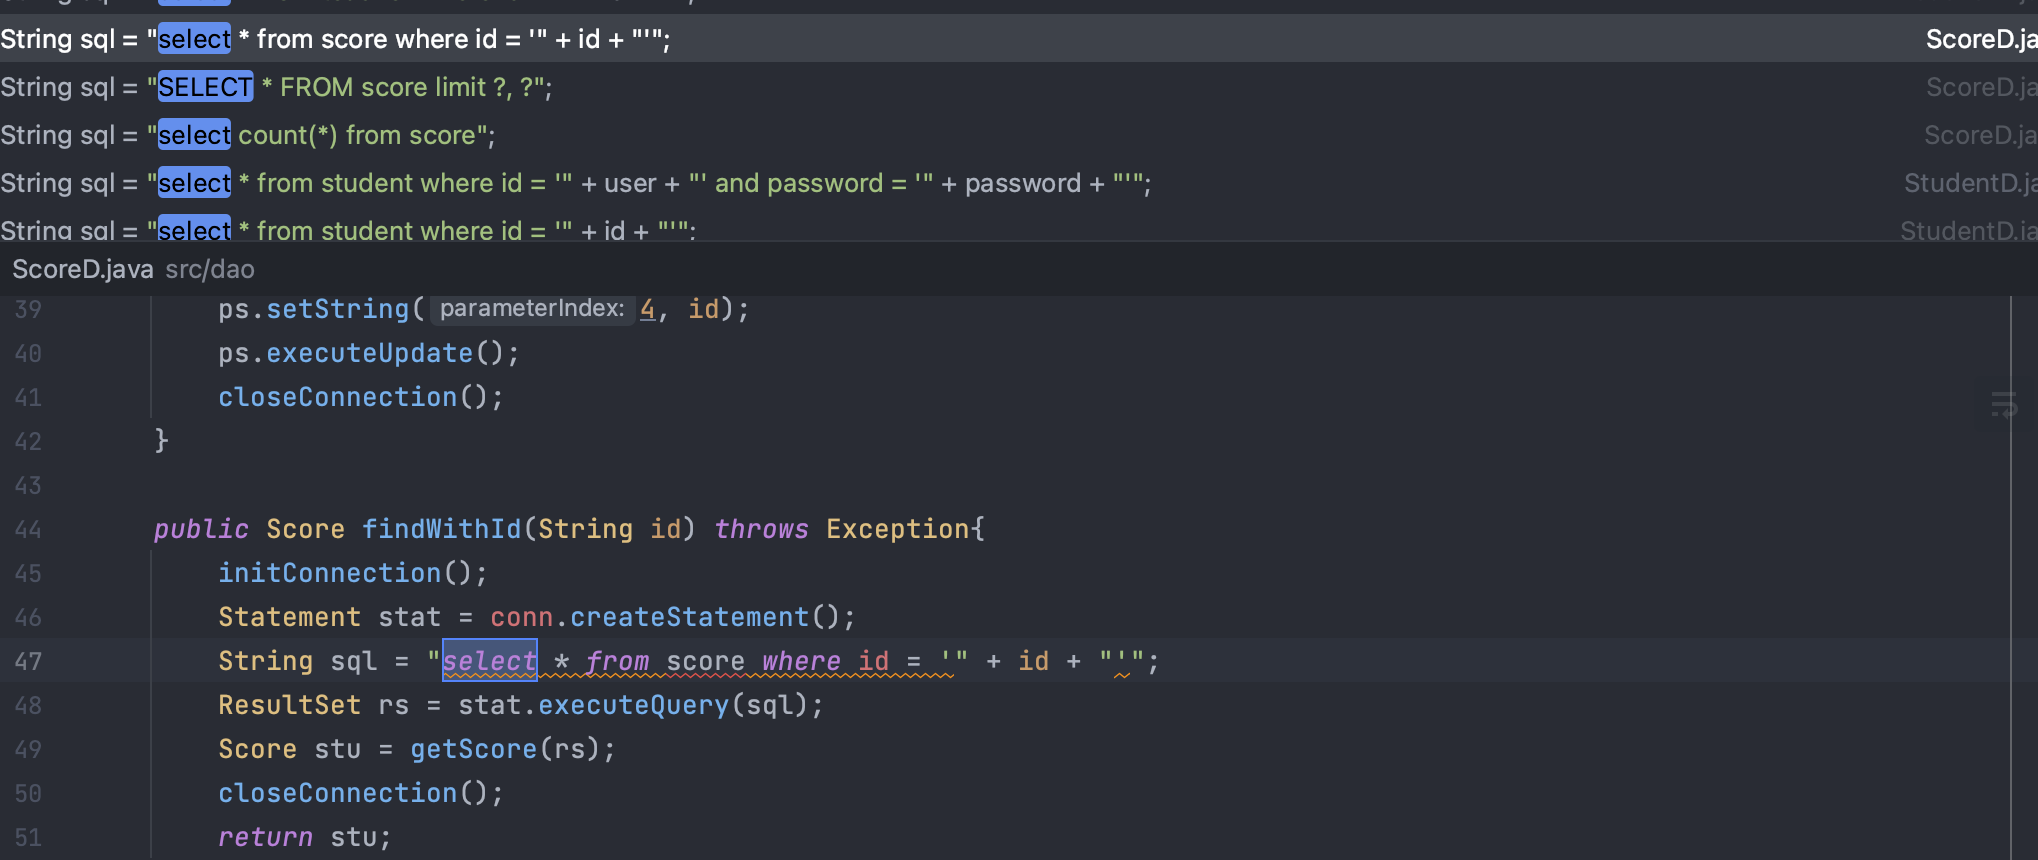Click line number 47 in the gutter
Image resolution: width=2038 pixels, height=860 pixels.
pos(28,662)
